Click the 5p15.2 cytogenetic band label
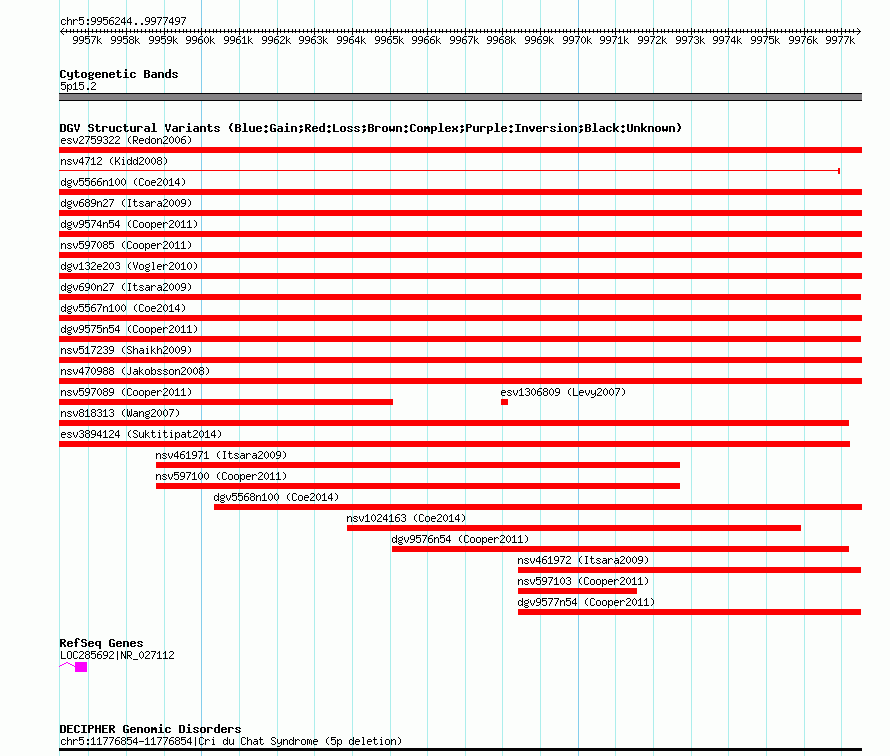The image size is (890, 756). click(x=78, y=86)
